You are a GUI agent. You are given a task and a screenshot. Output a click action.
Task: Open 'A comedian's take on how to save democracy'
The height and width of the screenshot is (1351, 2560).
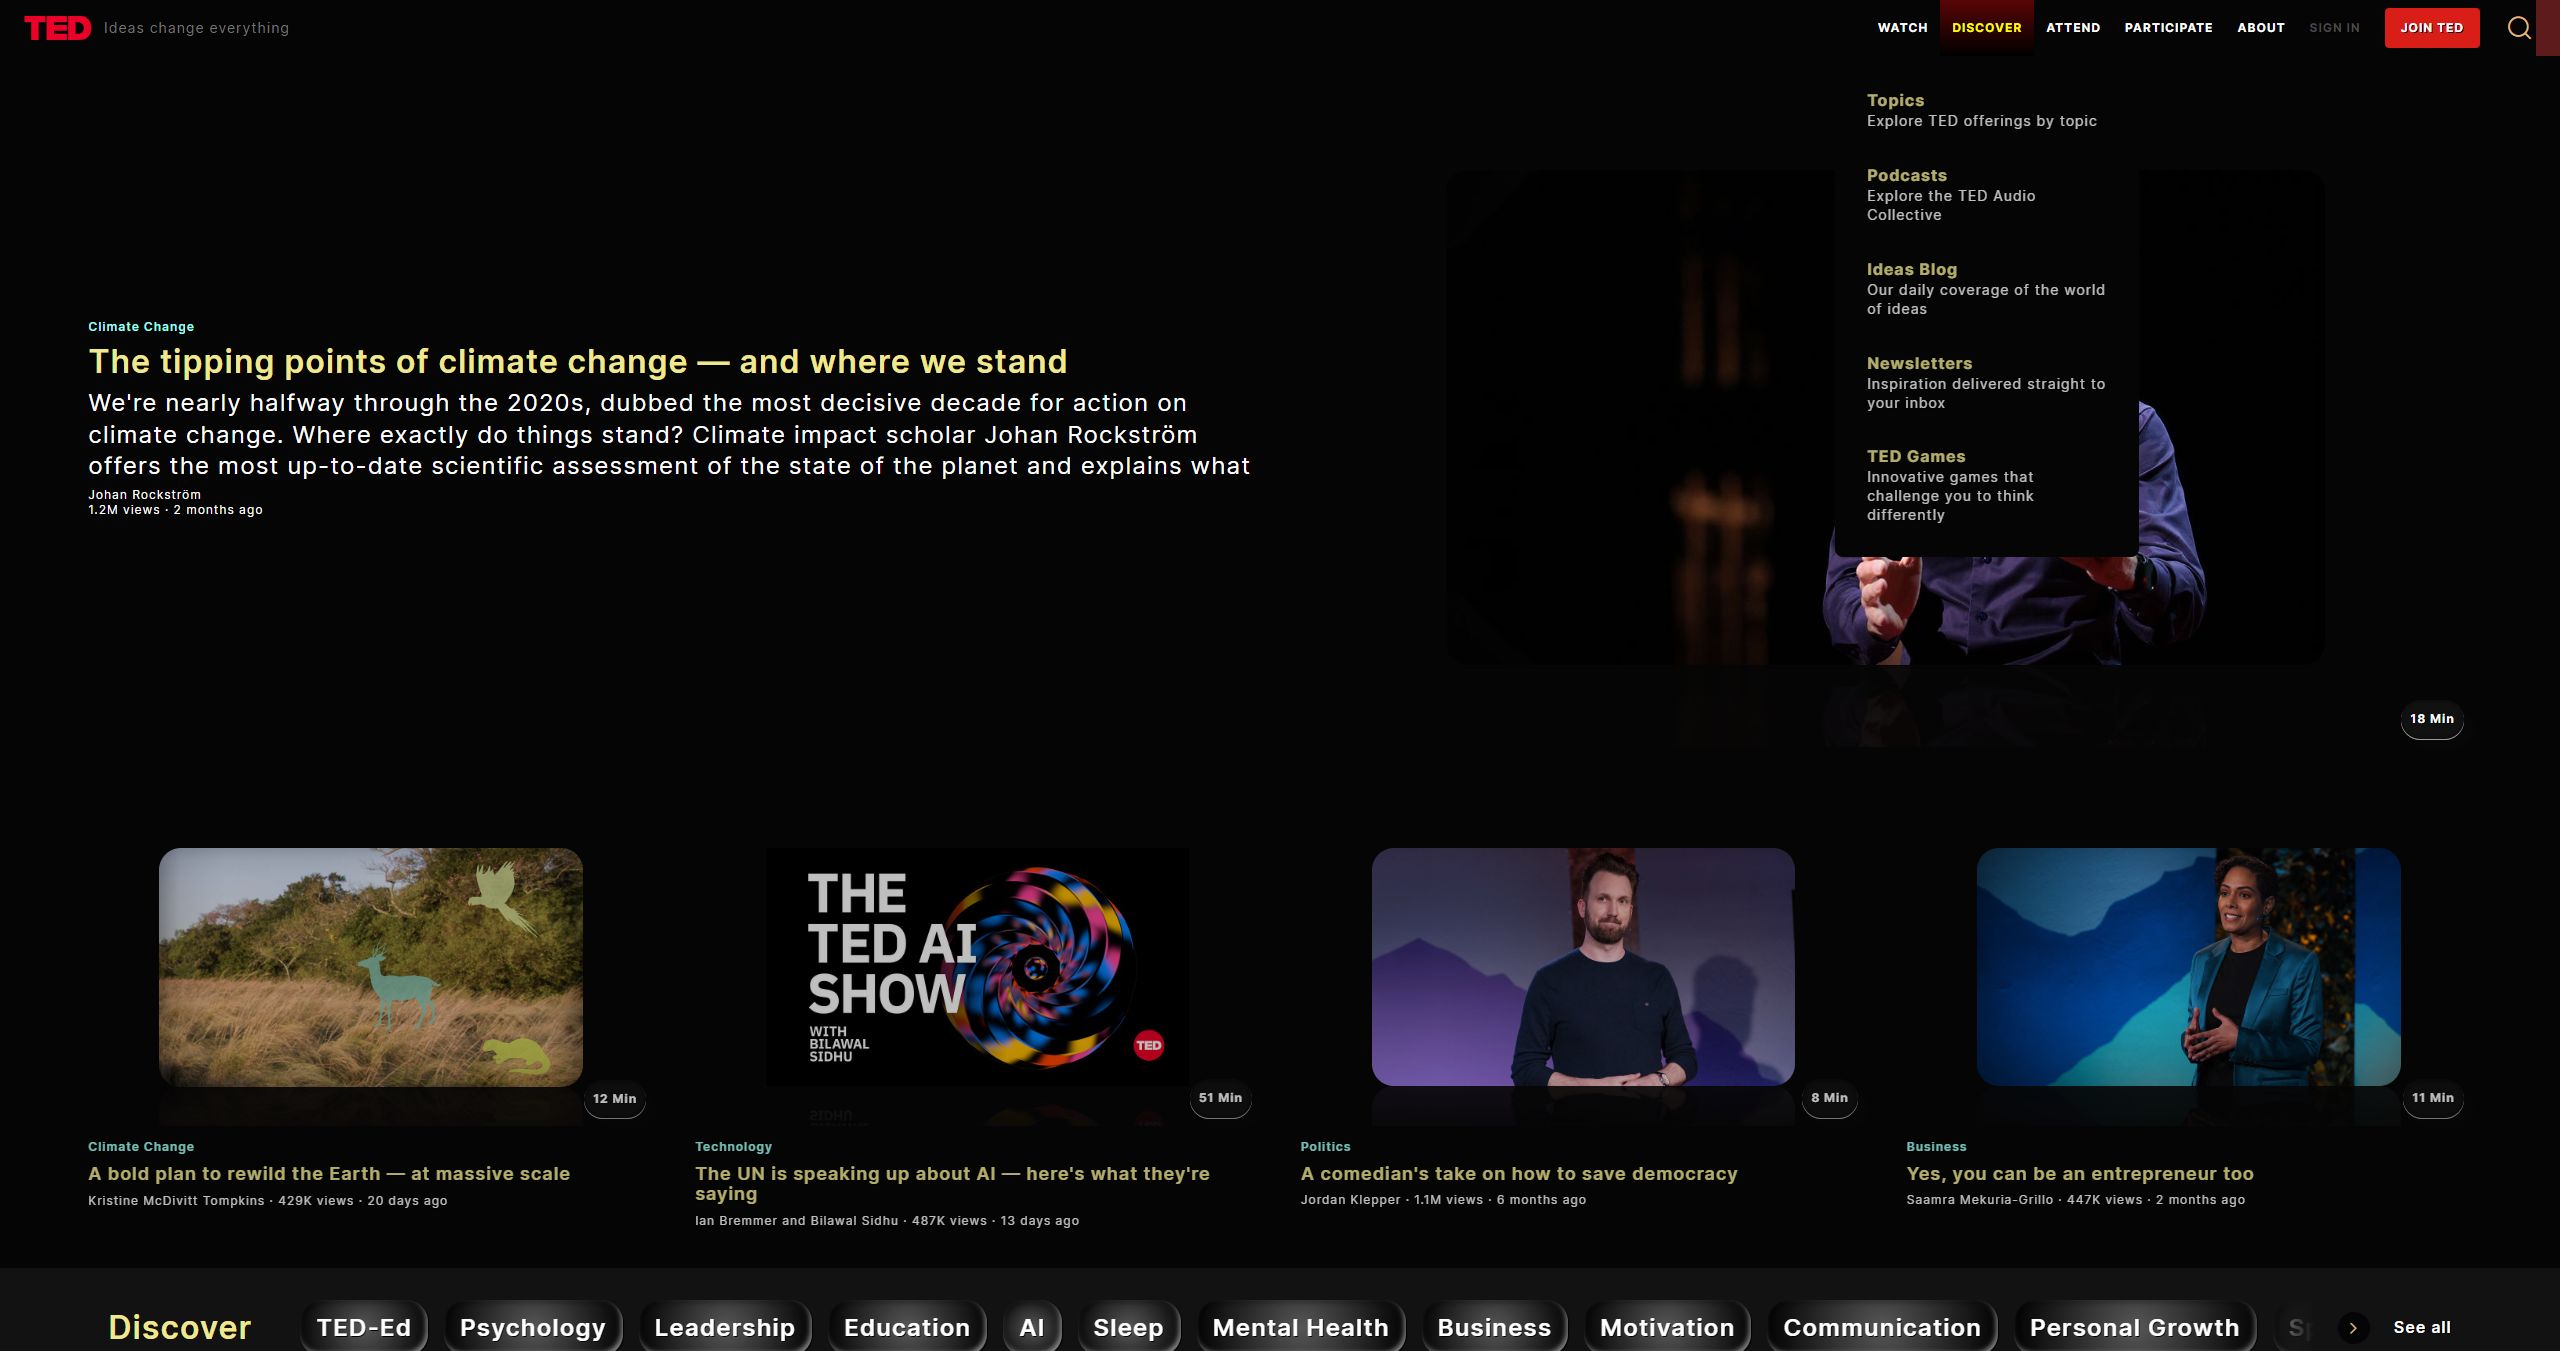coord(1519,1174)
